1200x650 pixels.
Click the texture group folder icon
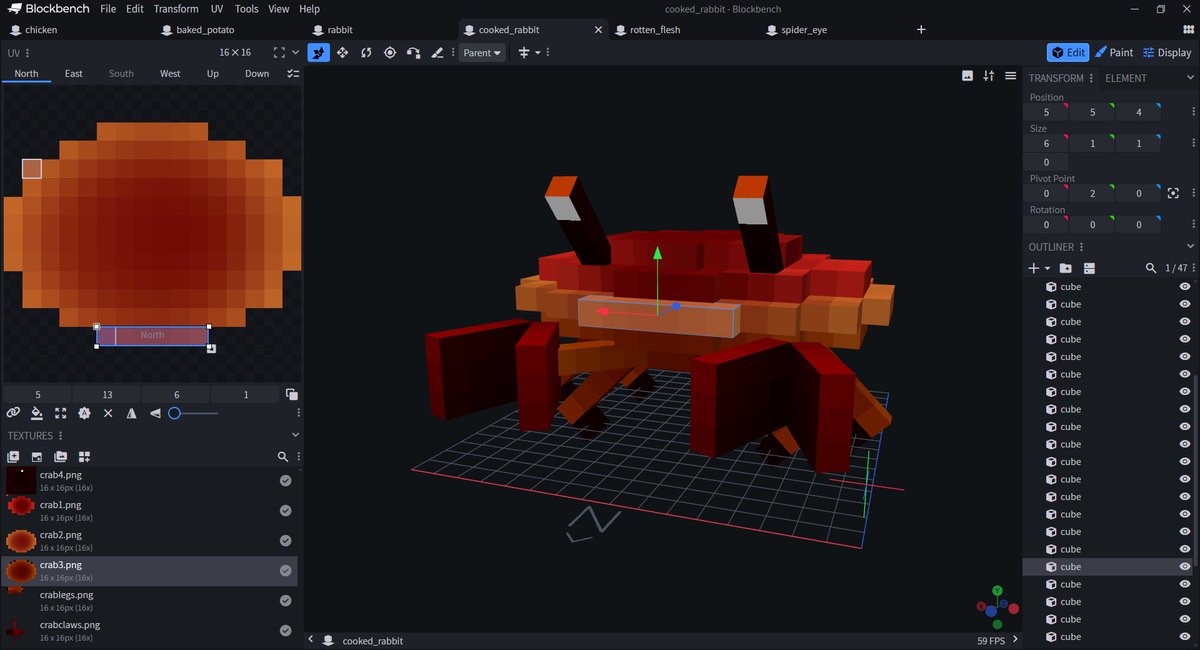[61, 456]
